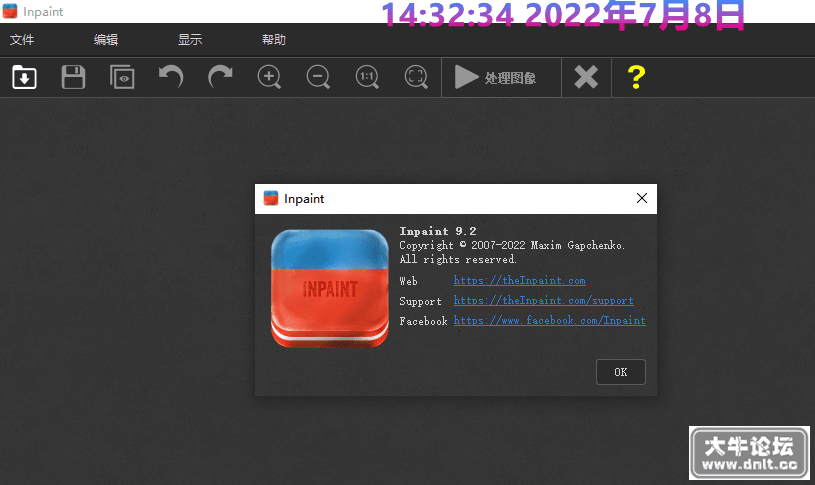The height and width of the screenshot is (485, 815).
Task: Click the Inpaint app icon in main title bar
Action: pos(10,11)
